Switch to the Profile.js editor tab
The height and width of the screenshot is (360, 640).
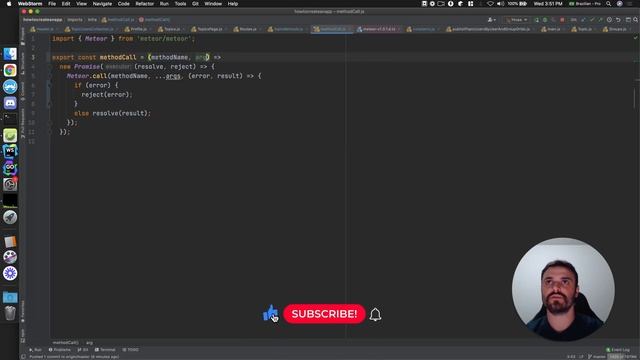138,29
